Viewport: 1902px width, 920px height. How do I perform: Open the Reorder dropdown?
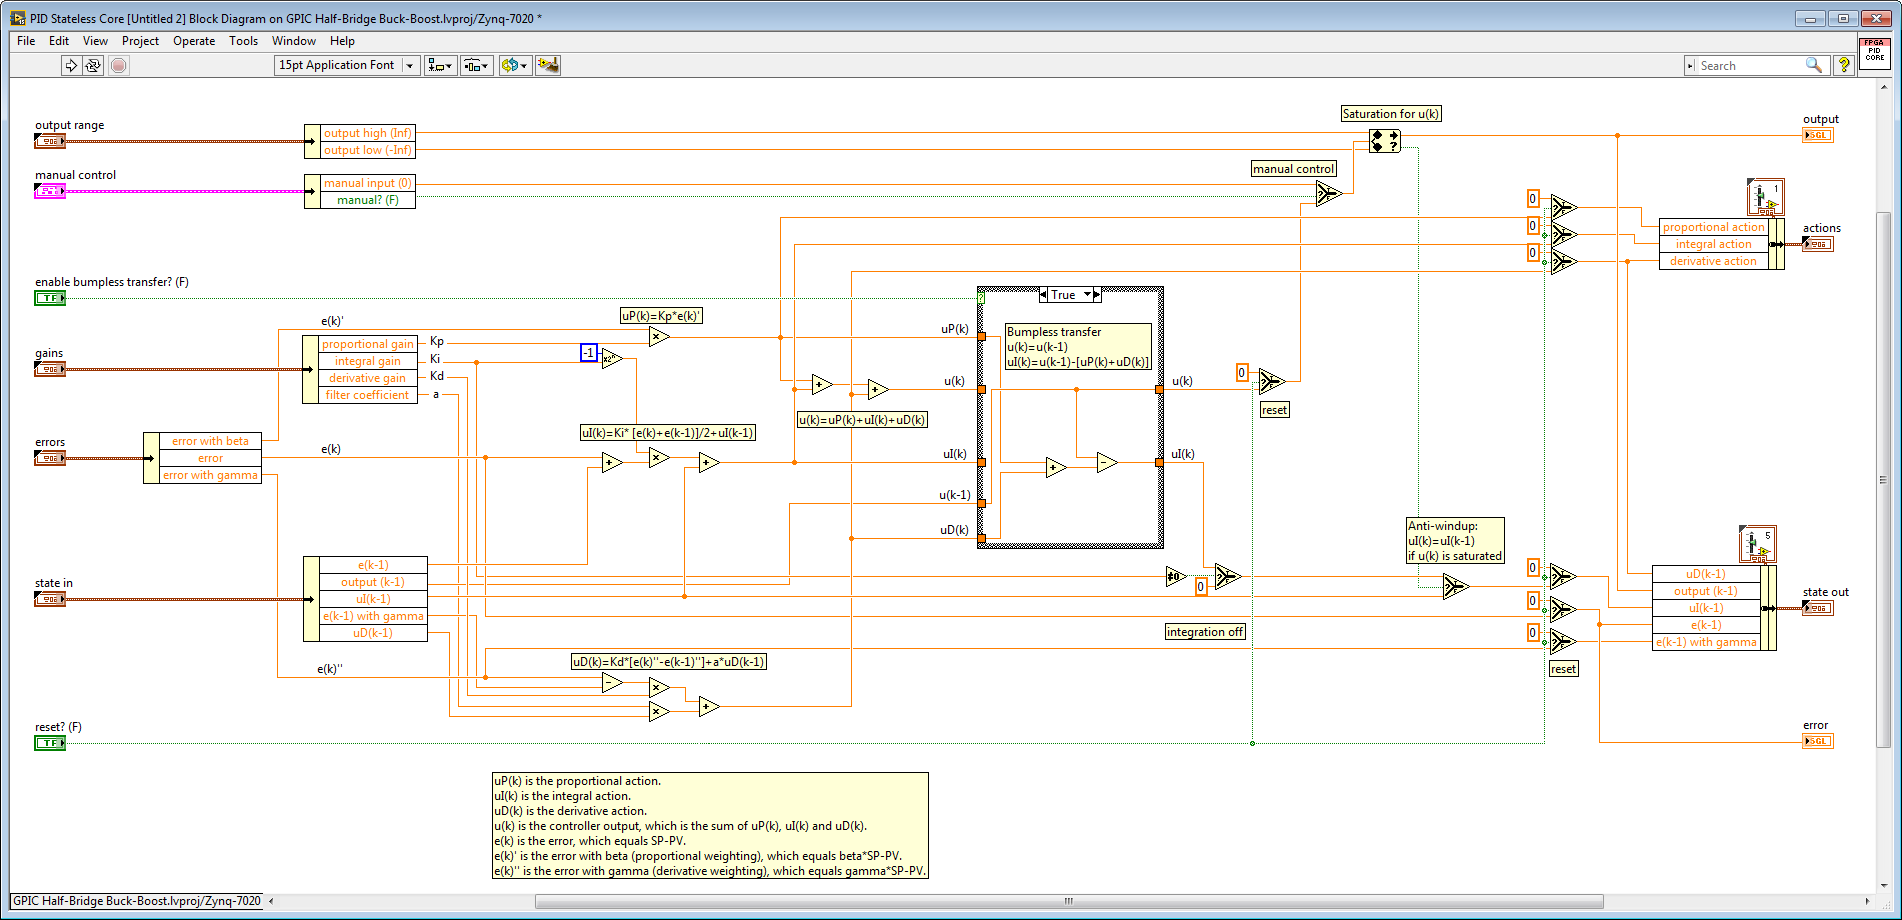515,65
